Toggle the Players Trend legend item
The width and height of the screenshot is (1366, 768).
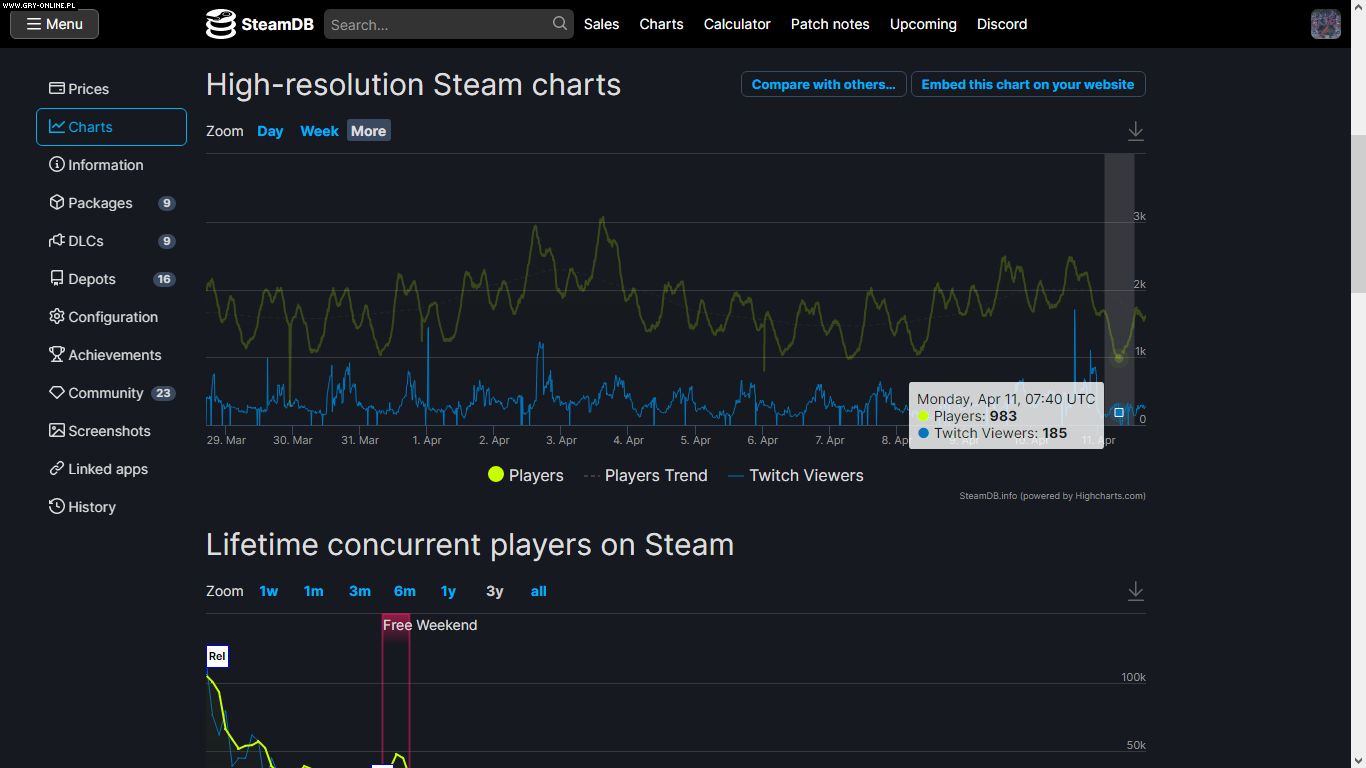click(x=645, y=475)
